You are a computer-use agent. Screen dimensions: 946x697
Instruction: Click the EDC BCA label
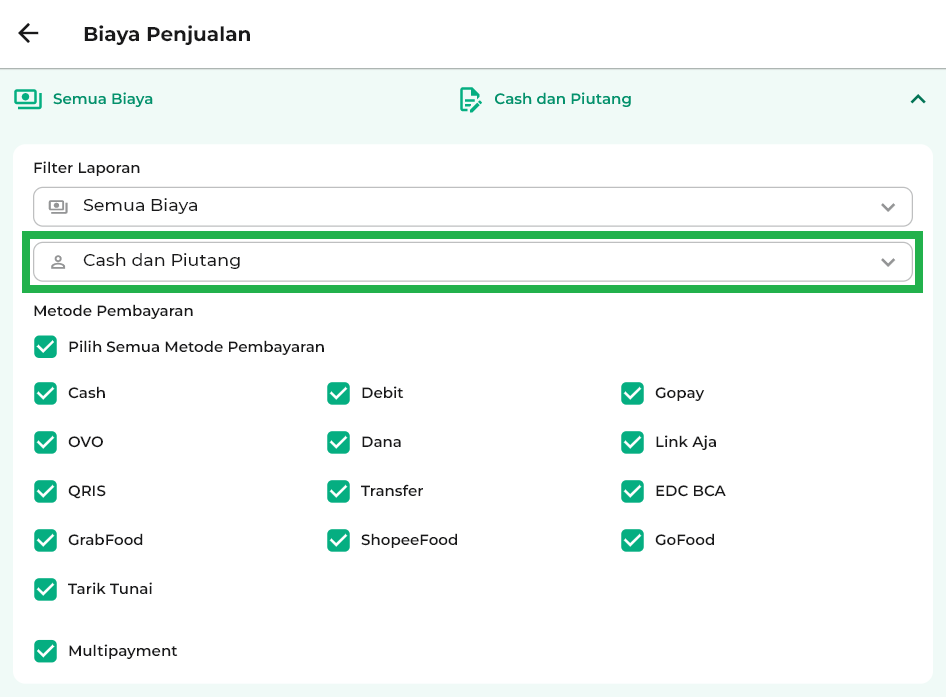click(690, 491)
